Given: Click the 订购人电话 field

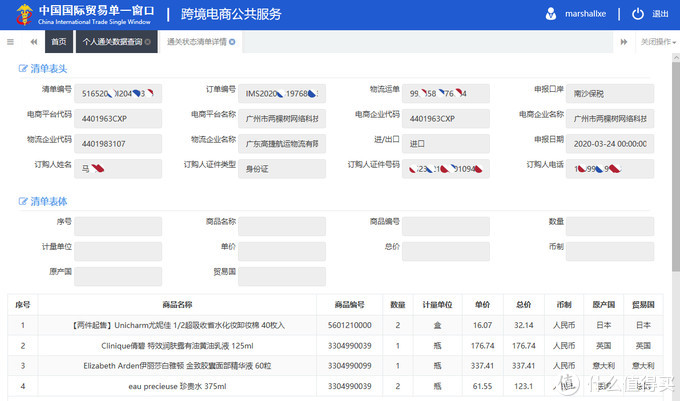Looking at the screenshot, I should coord(610,169).
